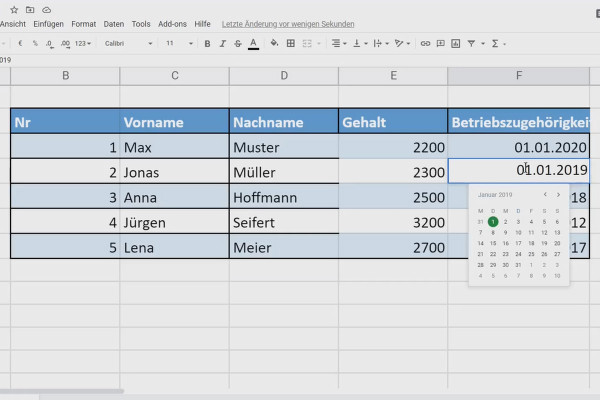Increase decimal places (.00 icon)

coord(65,44)
